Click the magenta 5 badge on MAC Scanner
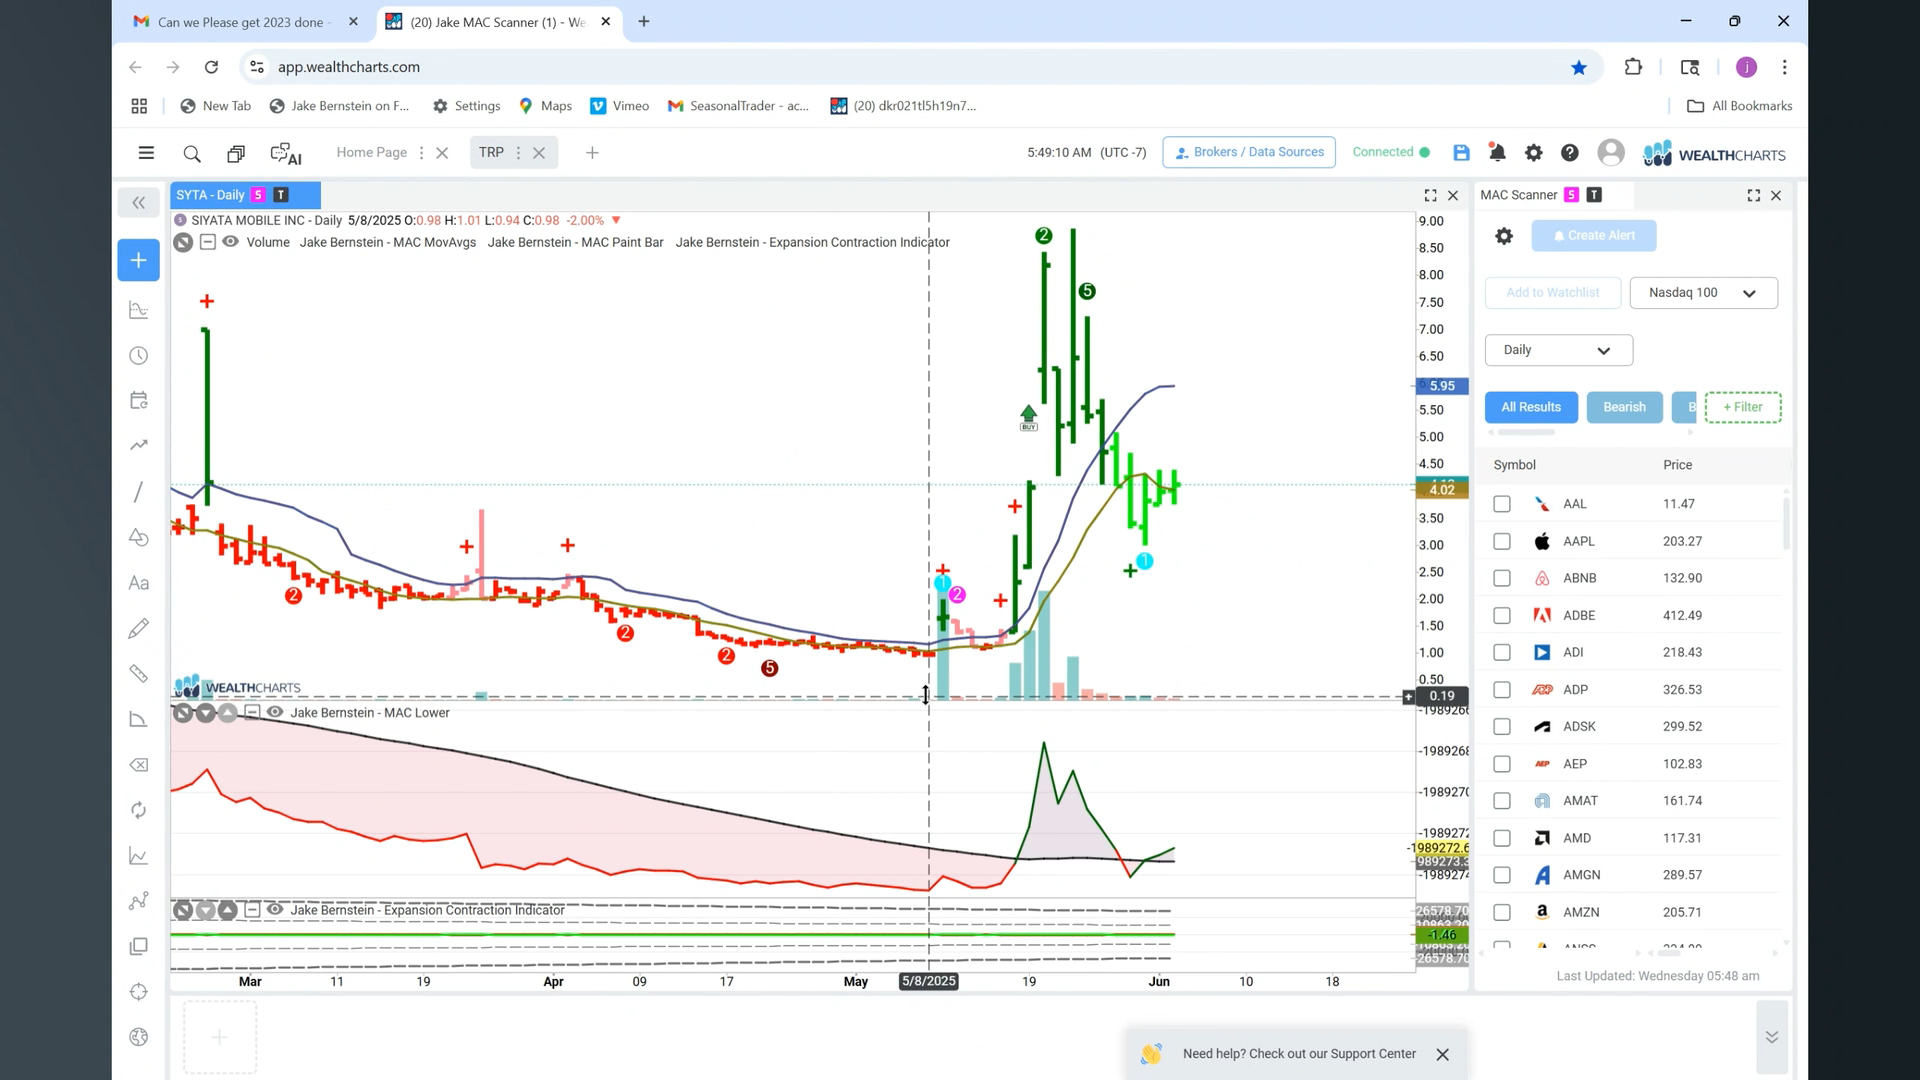Viewport: 1920px width, 1080px height. 1571,195
